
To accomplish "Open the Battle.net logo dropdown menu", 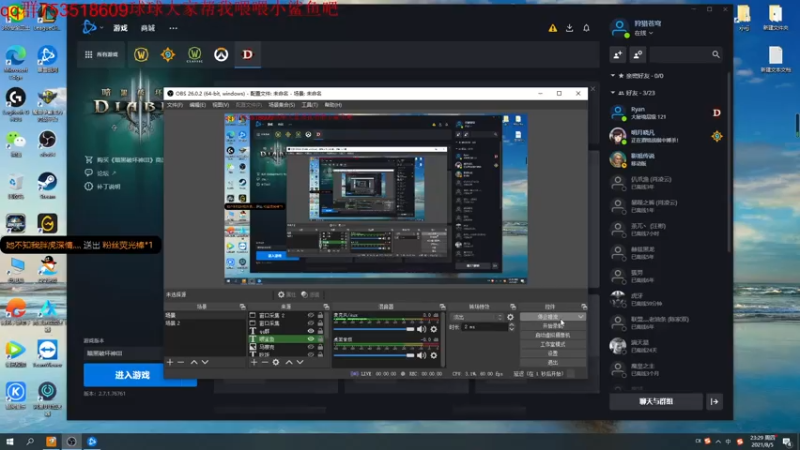I will click(92, 28).
